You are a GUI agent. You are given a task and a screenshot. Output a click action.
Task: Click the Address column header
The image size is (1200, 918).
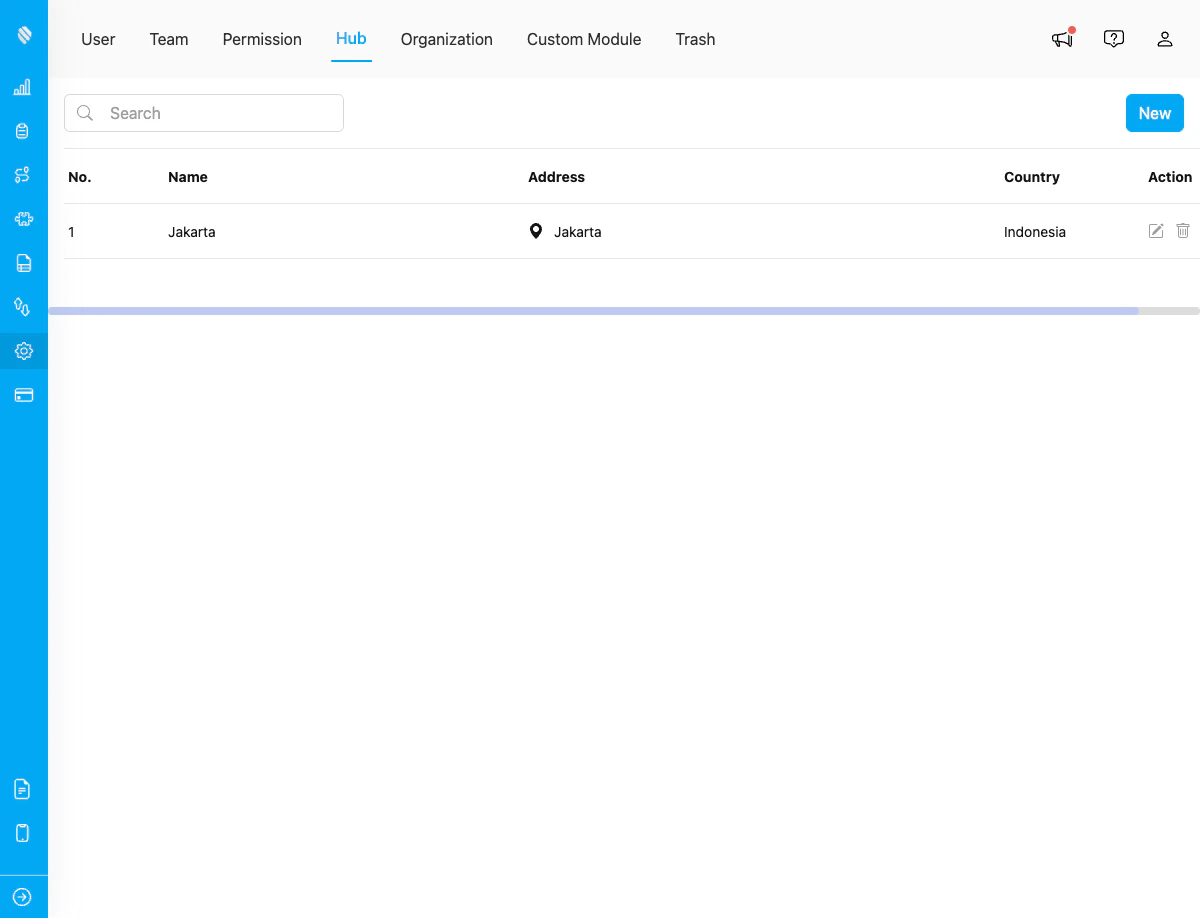(x=556, y=177)
